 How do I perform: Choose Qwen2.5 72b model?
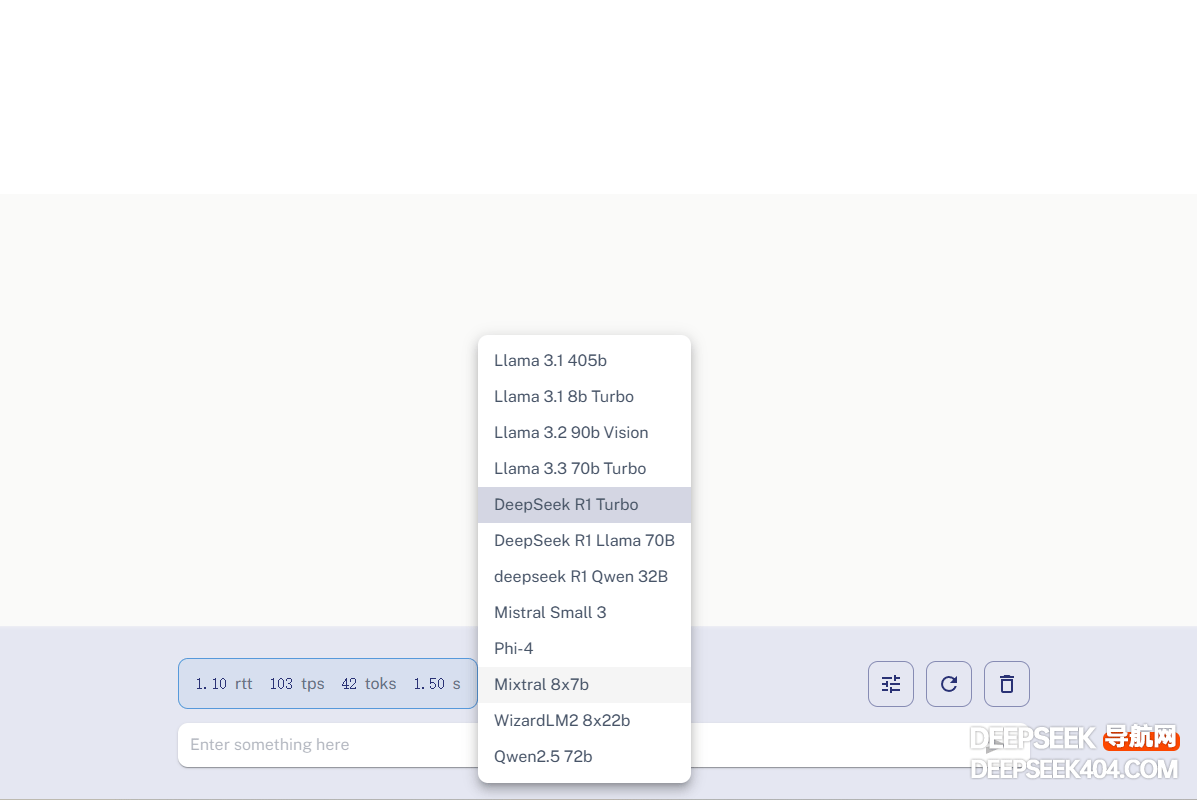(x=584, y=757)
